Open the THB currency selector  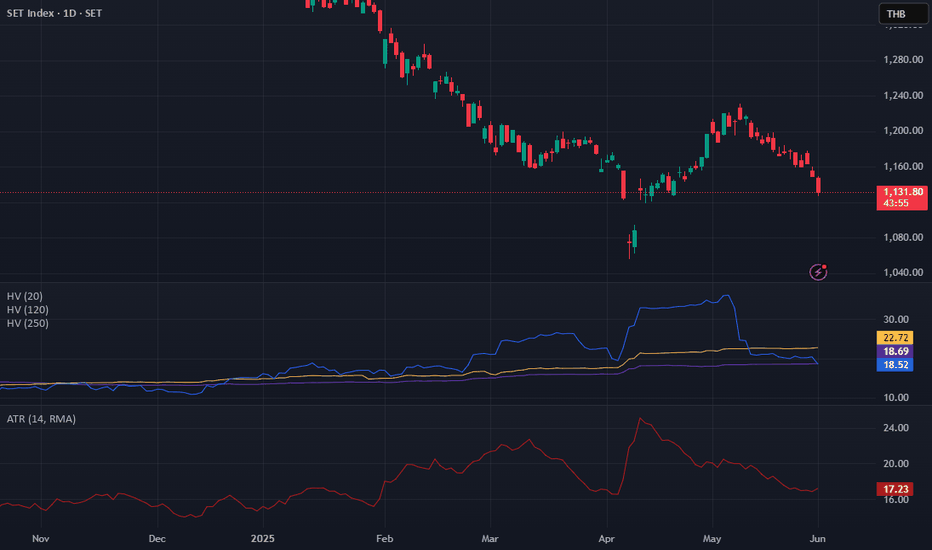coord(903,14)
